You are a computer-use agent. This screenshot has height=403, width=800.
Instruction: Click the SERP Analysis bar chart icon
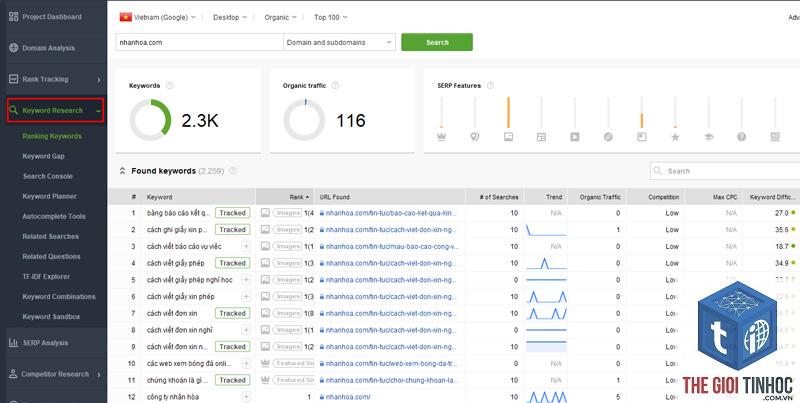[x=14, y=343]
